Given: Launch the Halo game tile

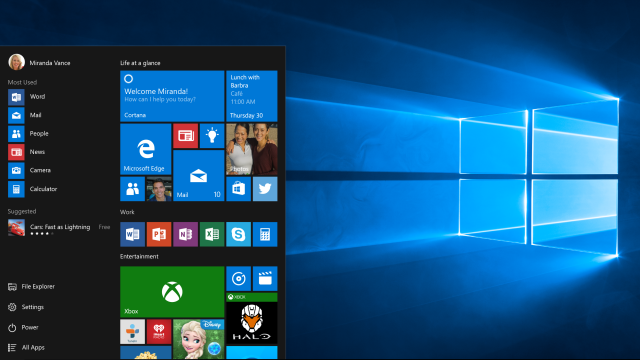Looking at the screenshot, I should tap(252, 318).
